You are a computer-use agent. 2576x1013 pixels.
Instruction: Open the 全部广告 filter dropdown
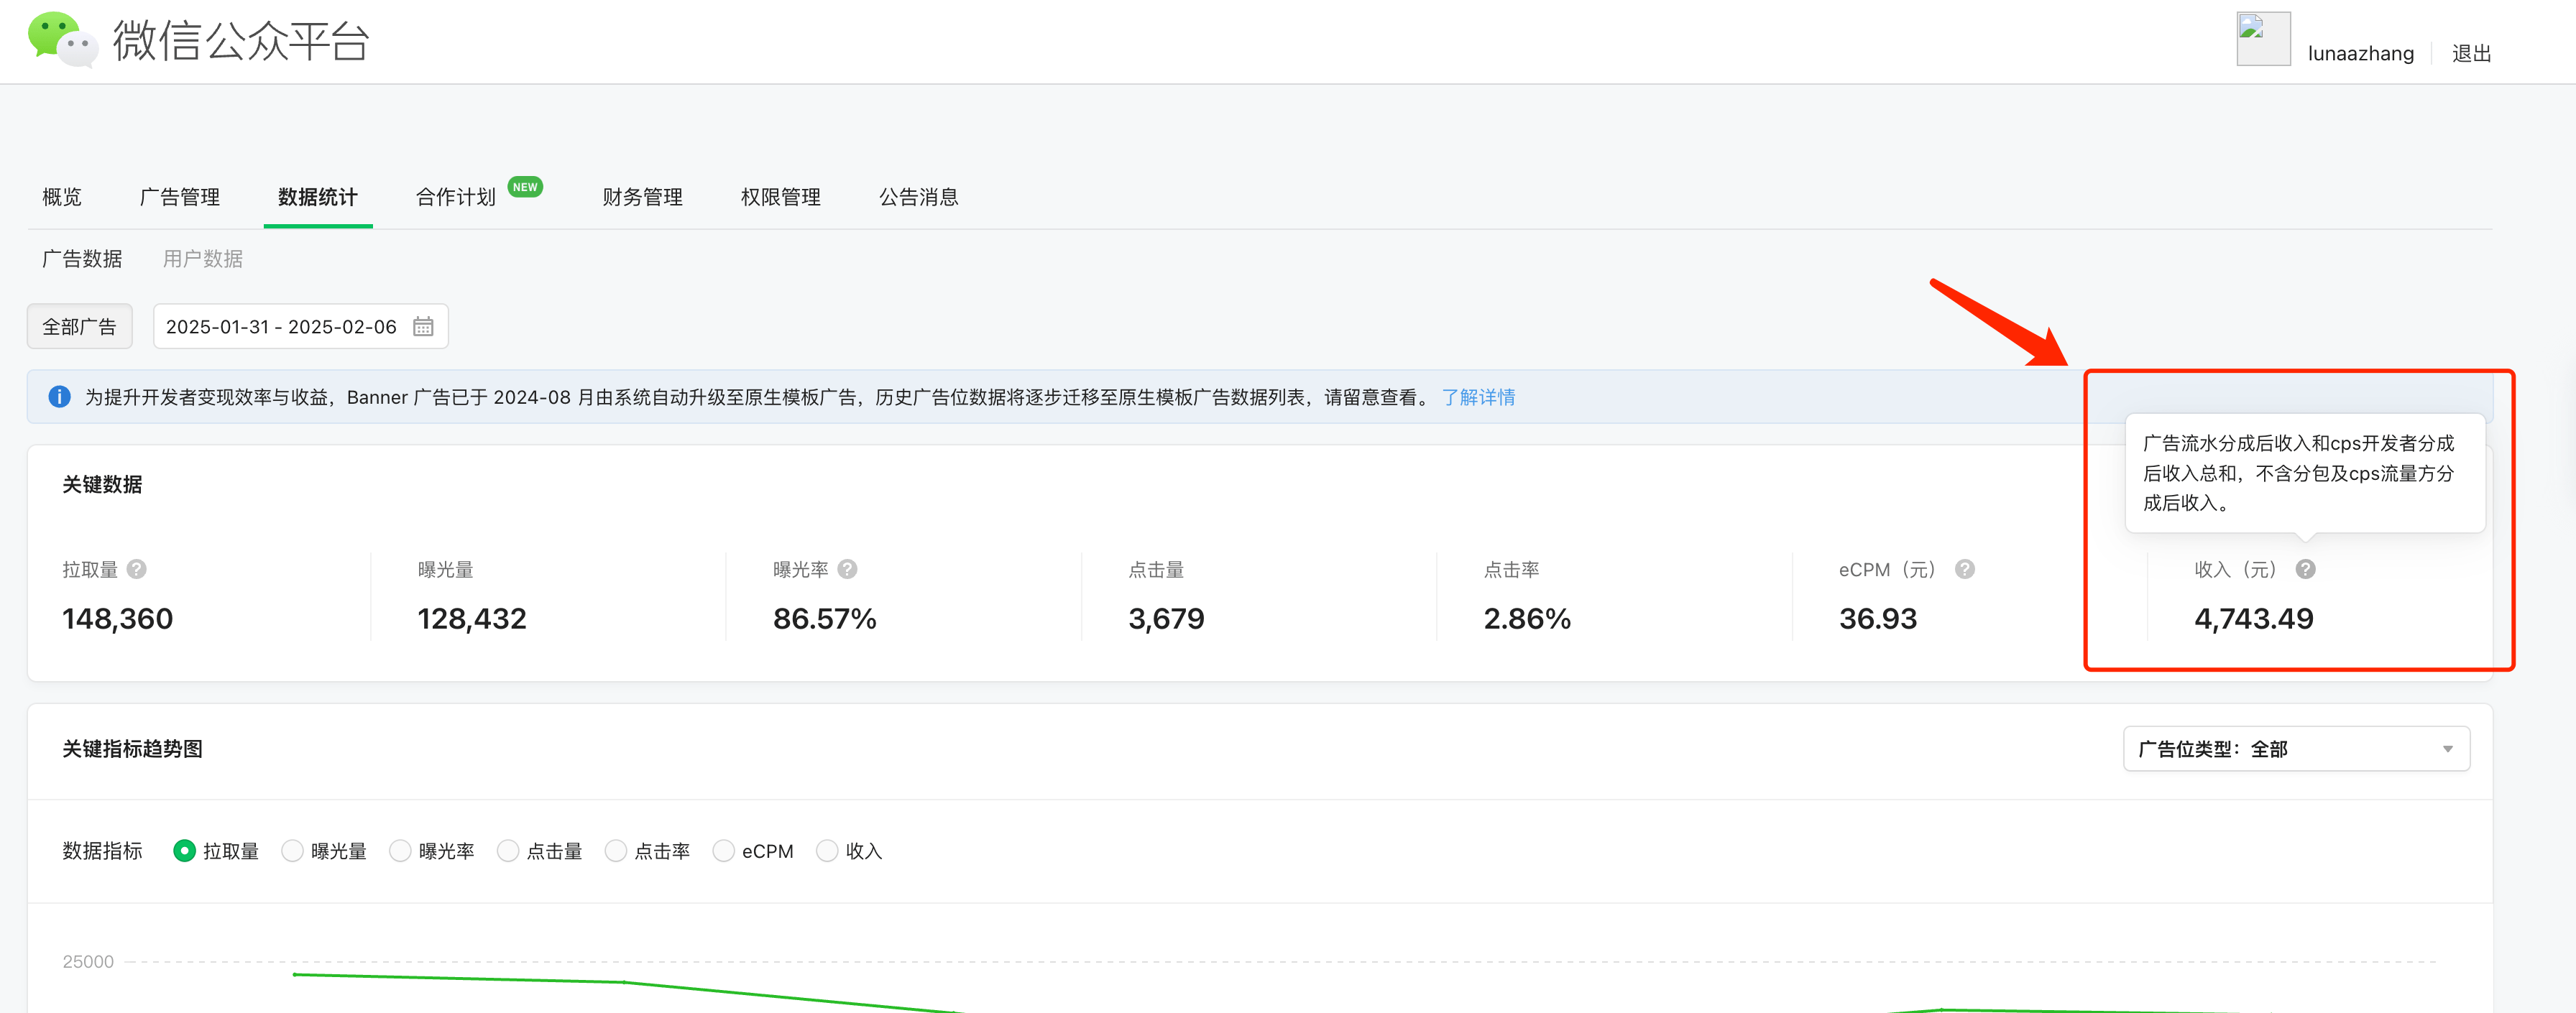click(80, 327)
